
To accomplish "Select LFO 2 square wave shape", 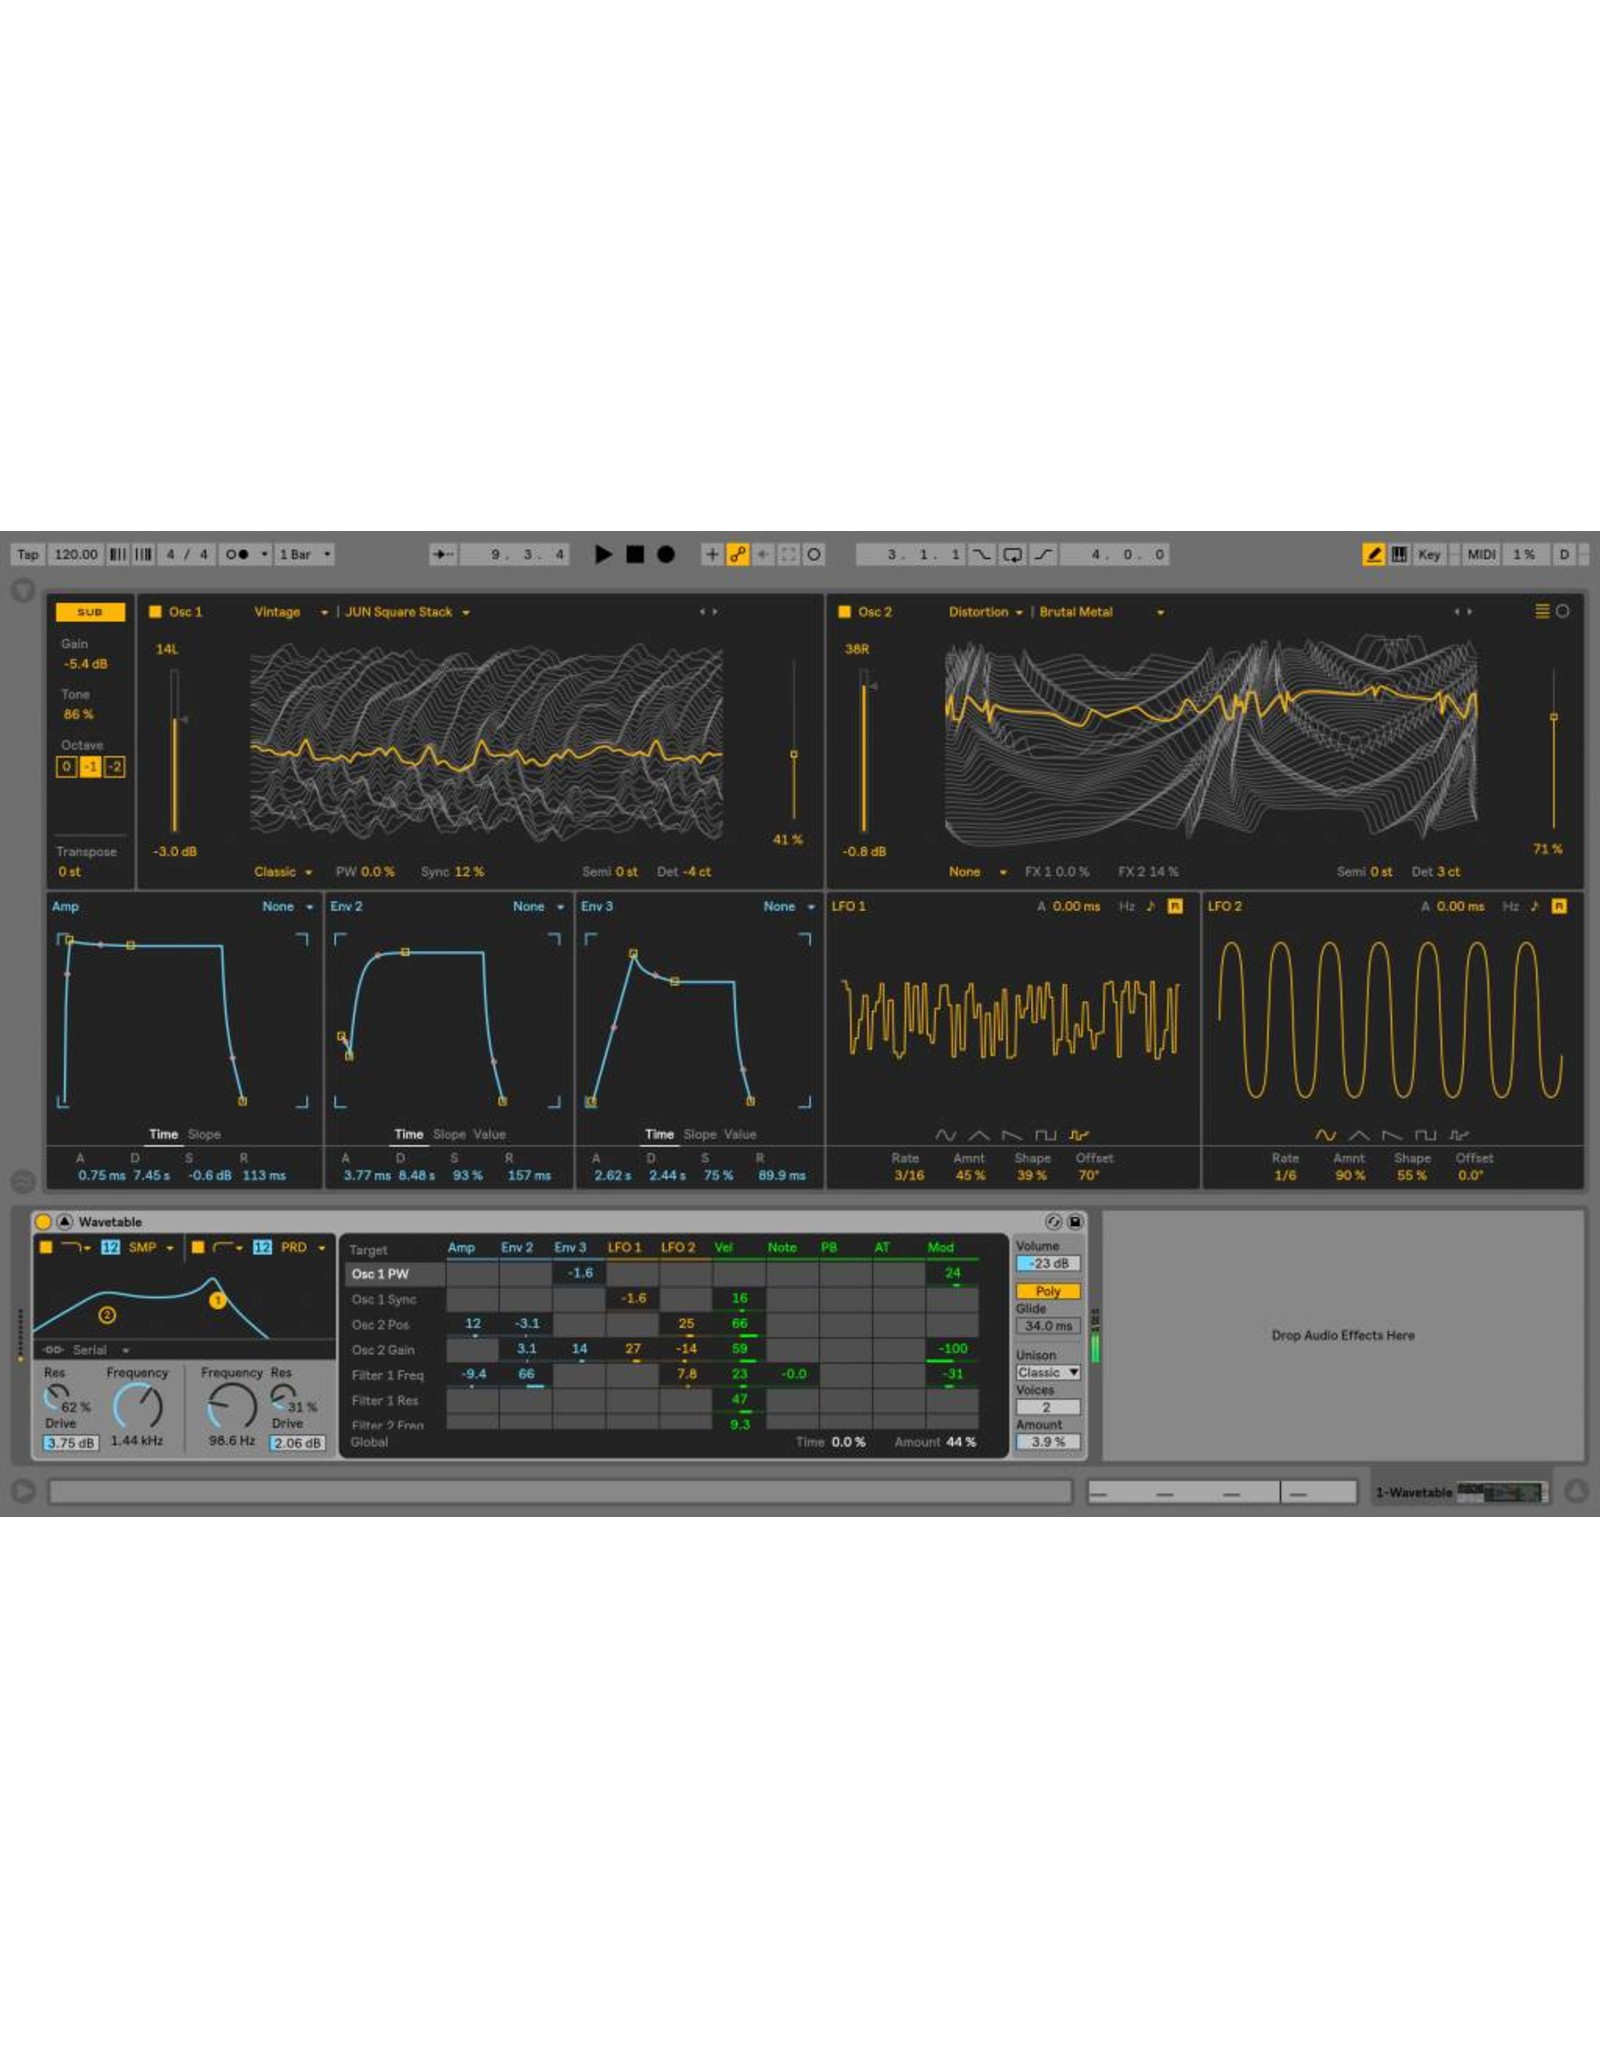I will click(1425, 1135).
